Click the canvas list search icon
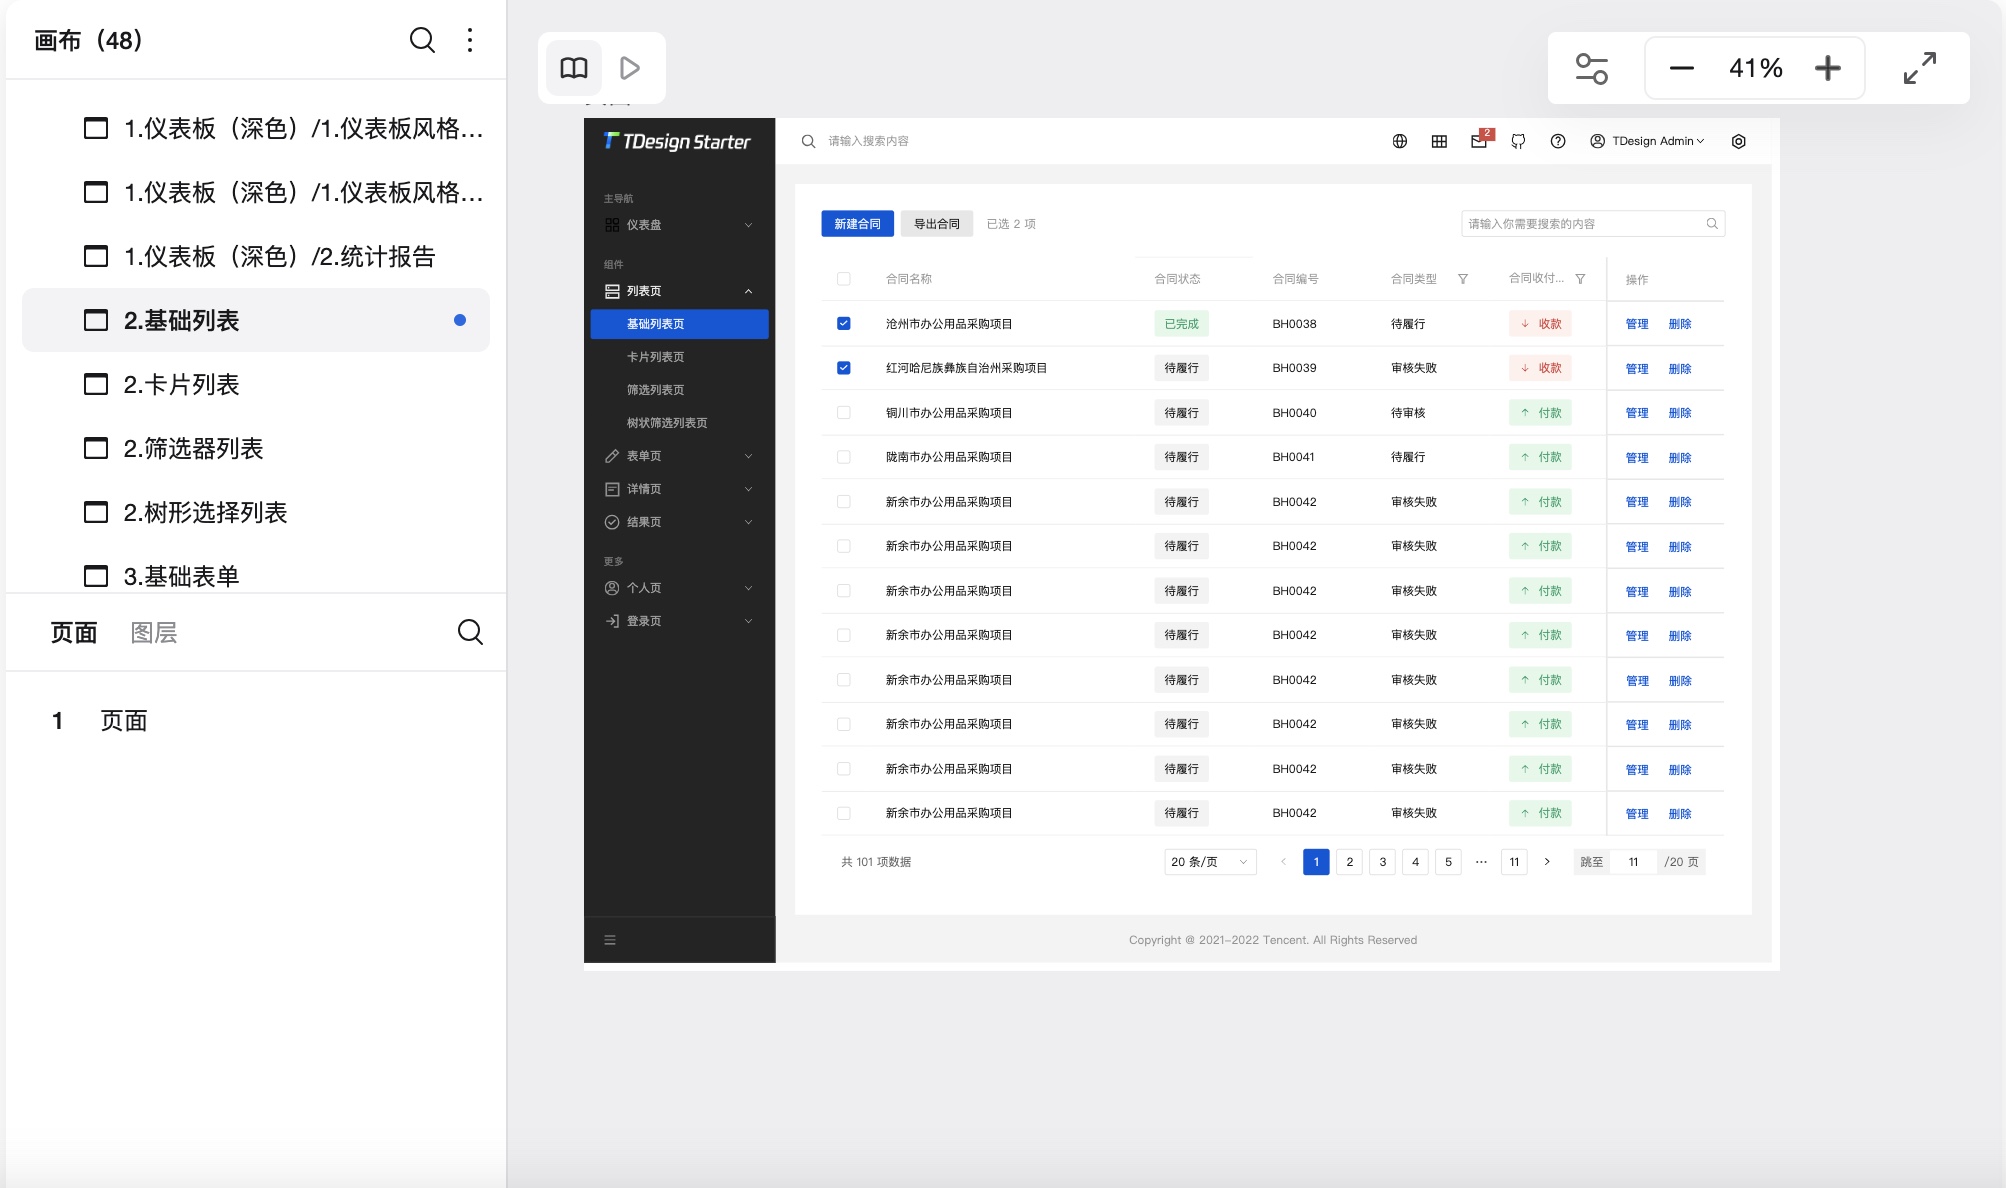 pos(422,40)
